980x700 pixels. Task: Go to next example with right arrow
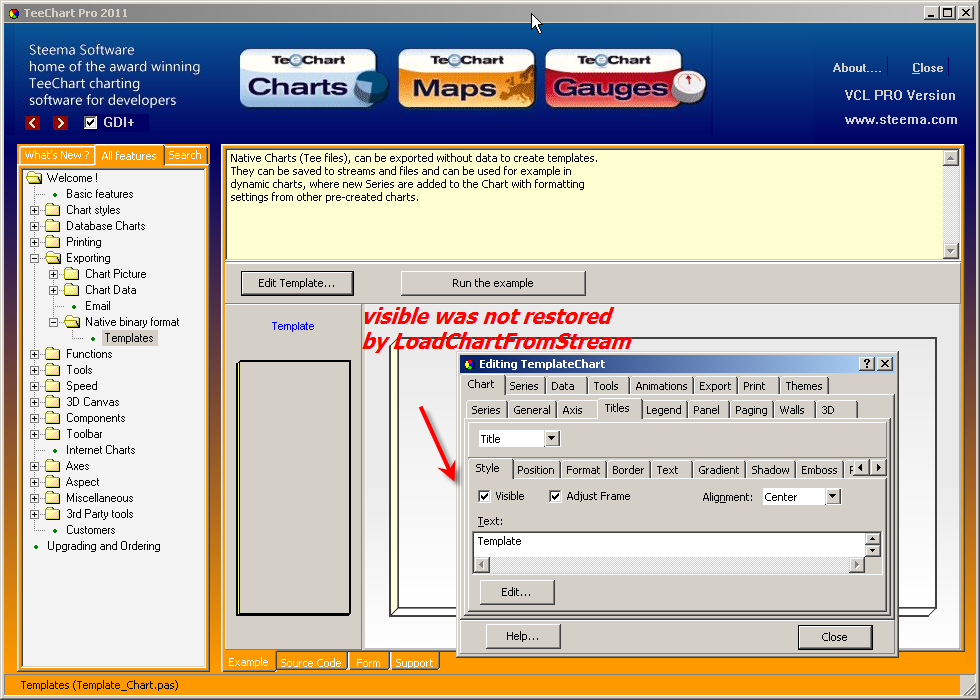click(60, 122)
